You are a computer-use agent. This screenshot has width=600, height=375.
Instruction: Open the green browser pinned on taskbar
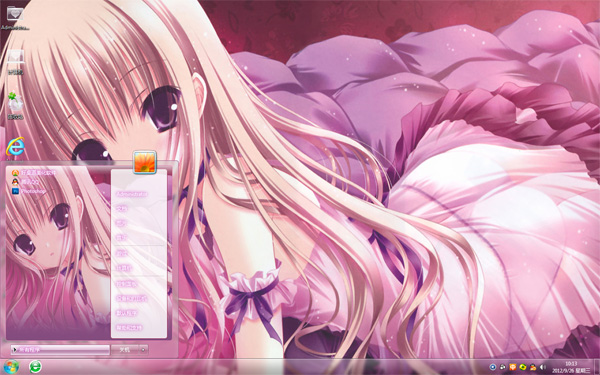(36, 367)
